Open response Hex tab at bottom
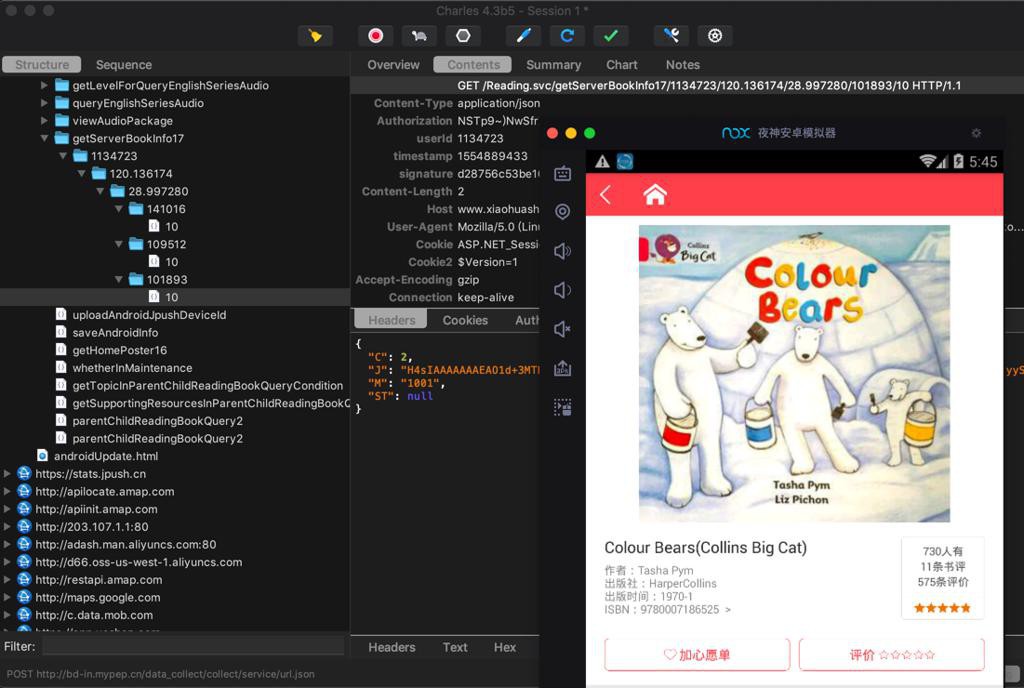This screenshot has height=688, width=1024. click(504, 647)
